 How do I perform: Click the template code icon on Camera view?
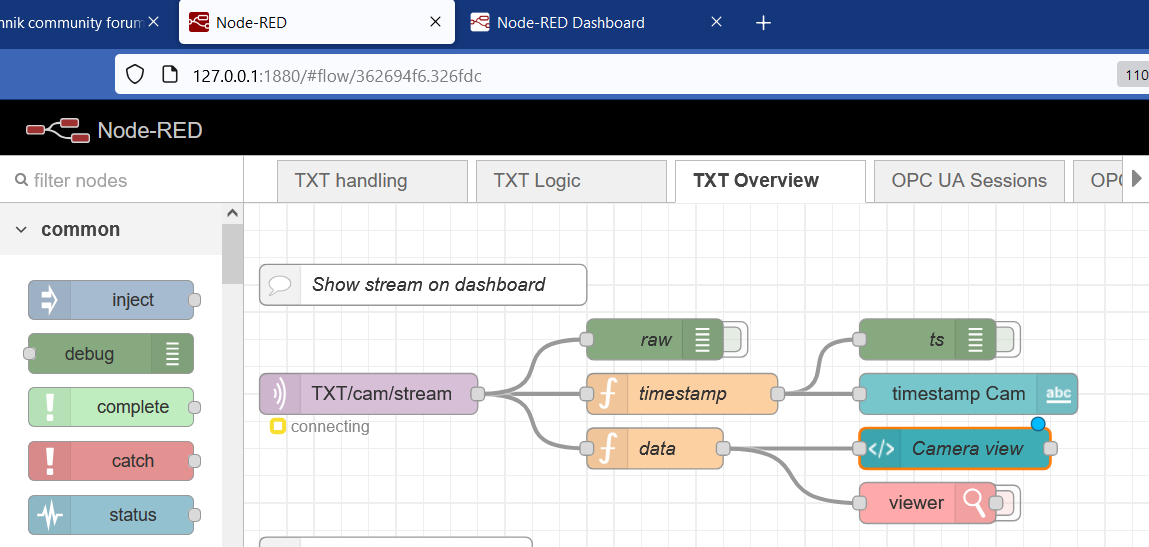(x=880, y=449)
